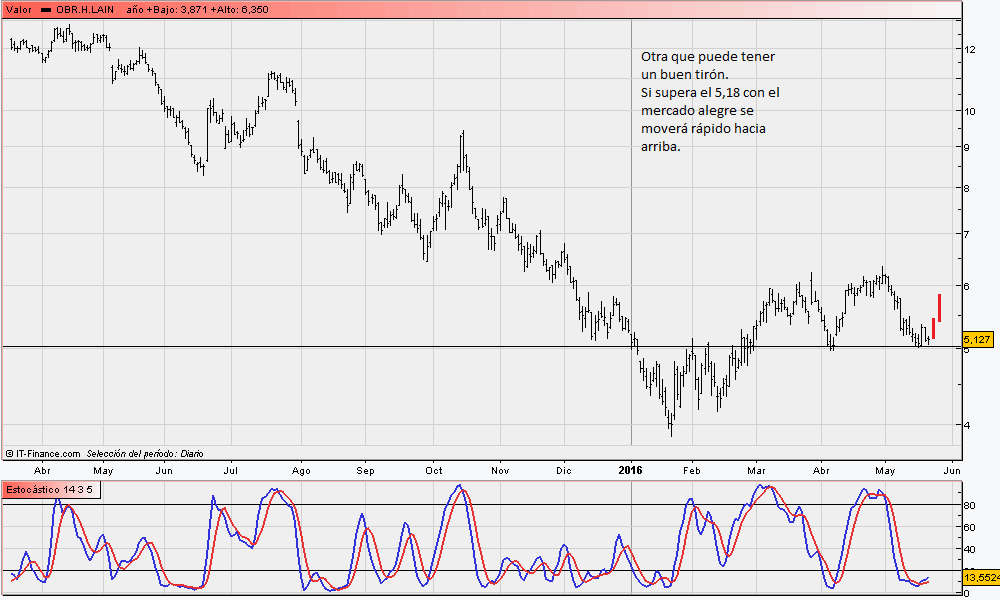
Task: Click the Oct label on the time axis
Action: point(434,469)
